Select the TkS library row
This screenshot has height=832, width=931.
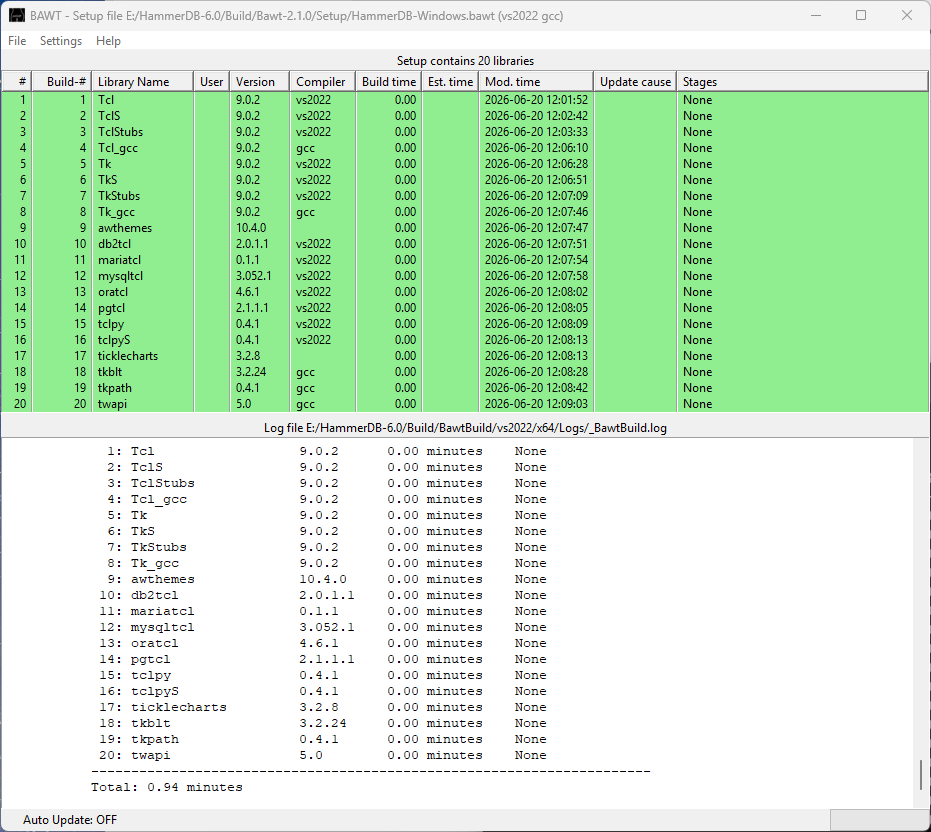pyautogui.click(x=465, y=180)
